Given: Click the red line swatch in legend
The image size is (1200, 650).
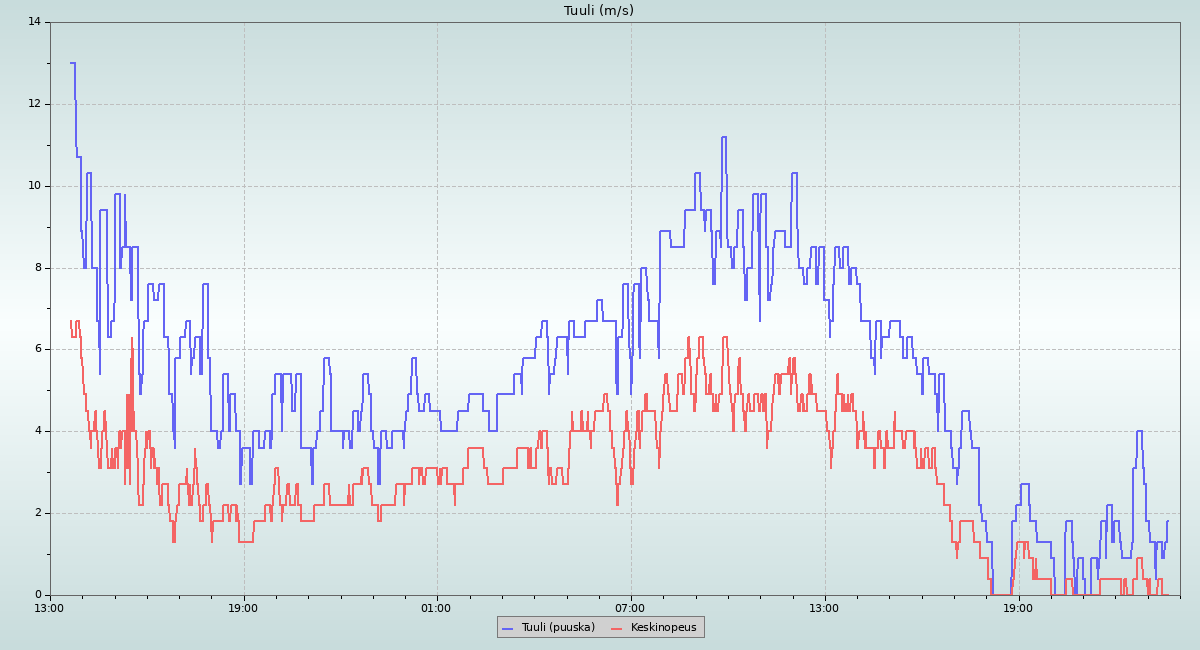Looking at the screenshot, I should tap(616, 628).
